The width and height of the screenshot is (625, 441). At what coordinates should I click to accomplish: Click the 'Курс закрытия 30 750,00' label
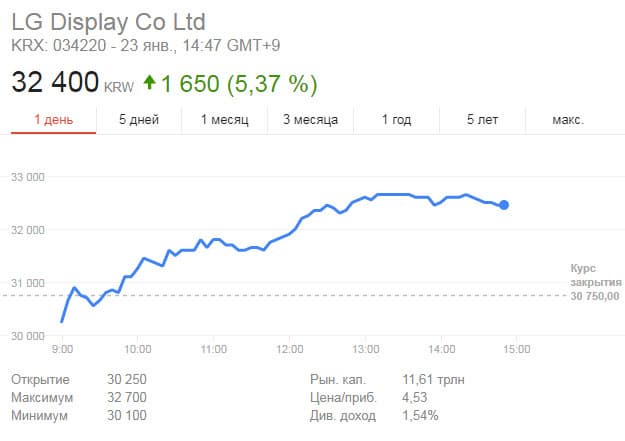pos(595,283)
